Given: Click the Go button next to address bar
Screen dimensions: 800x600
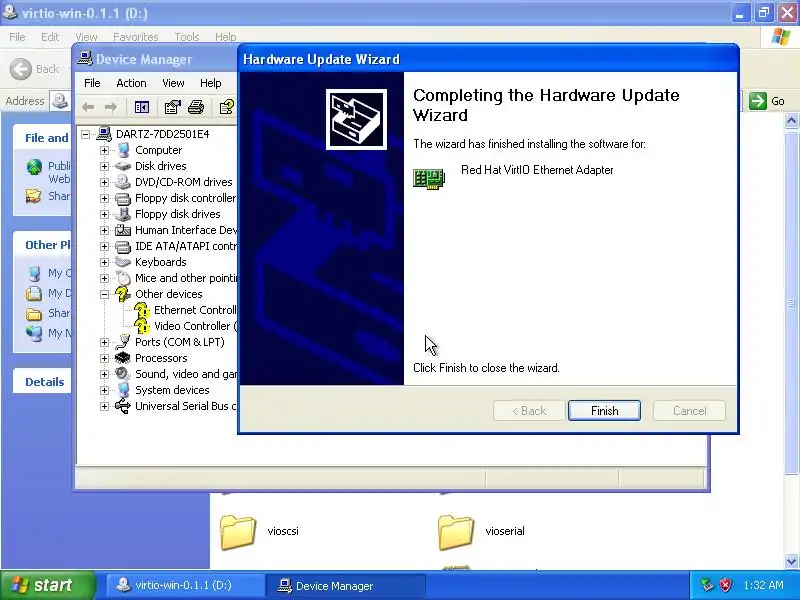Looking at the screenshot, I should pos(767,101).
